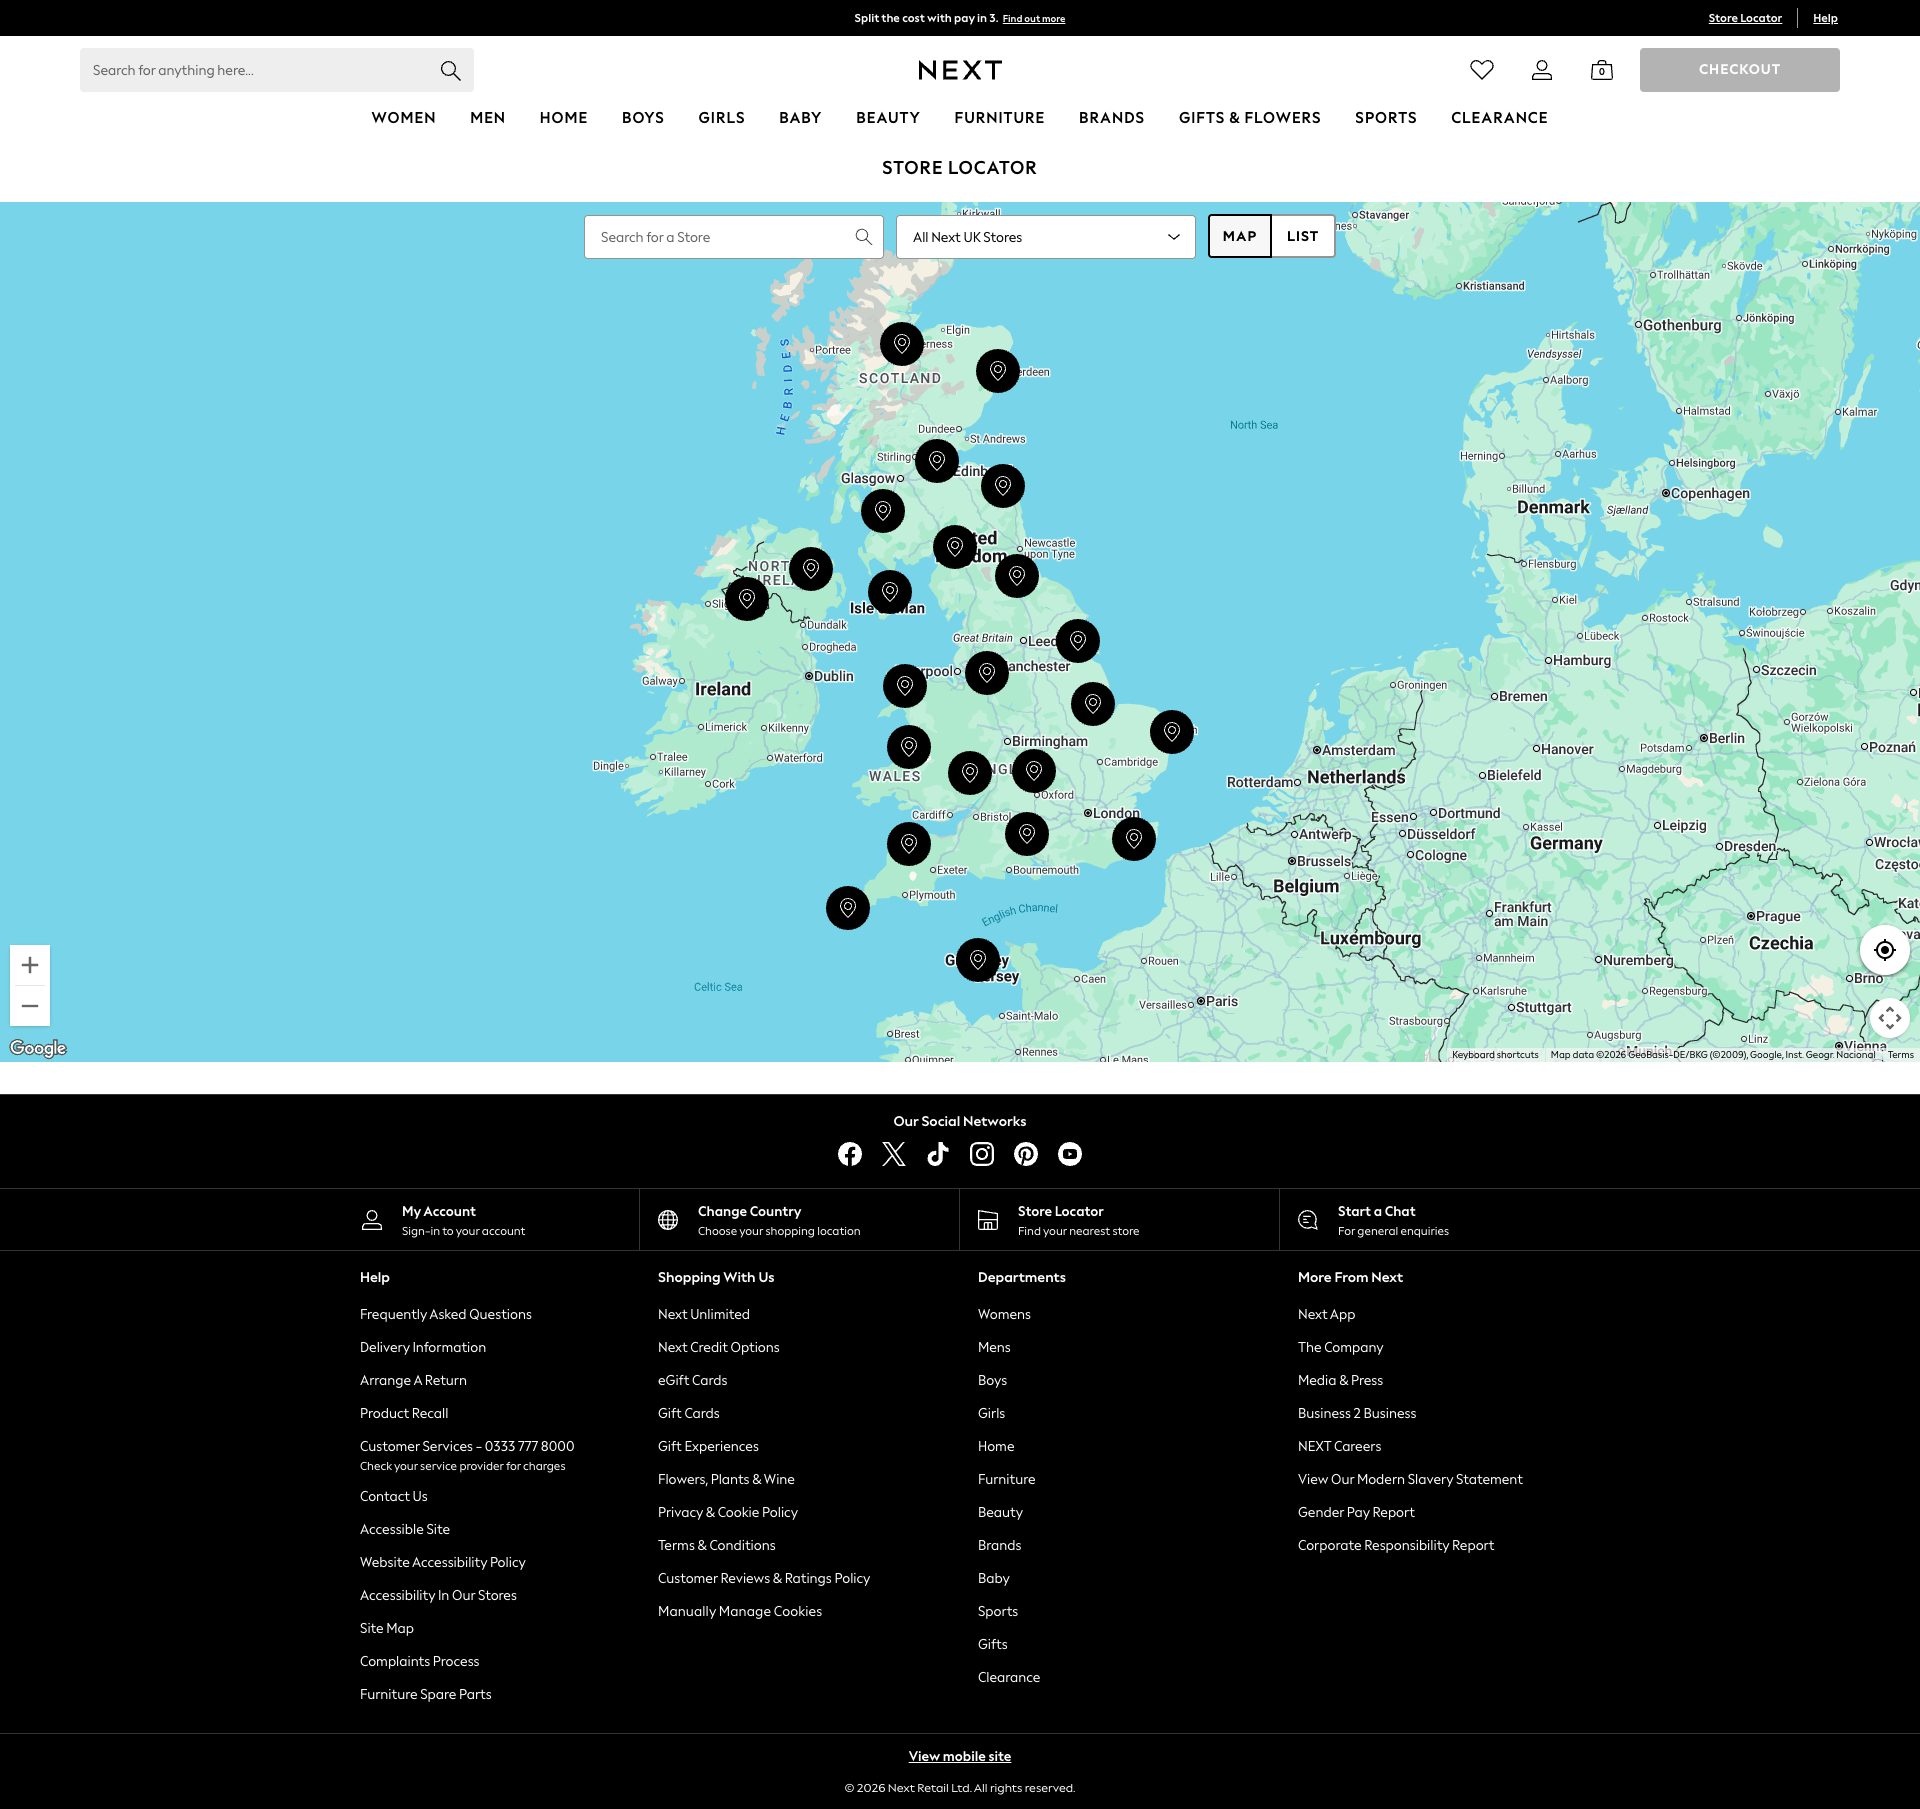
Task: Click the my-location target button on map
Action: click(x=1884, y=950)
